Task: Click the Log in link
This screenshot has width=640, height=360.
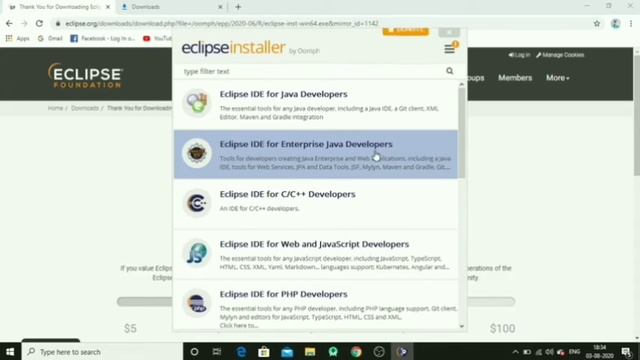Action: [519, 55]
